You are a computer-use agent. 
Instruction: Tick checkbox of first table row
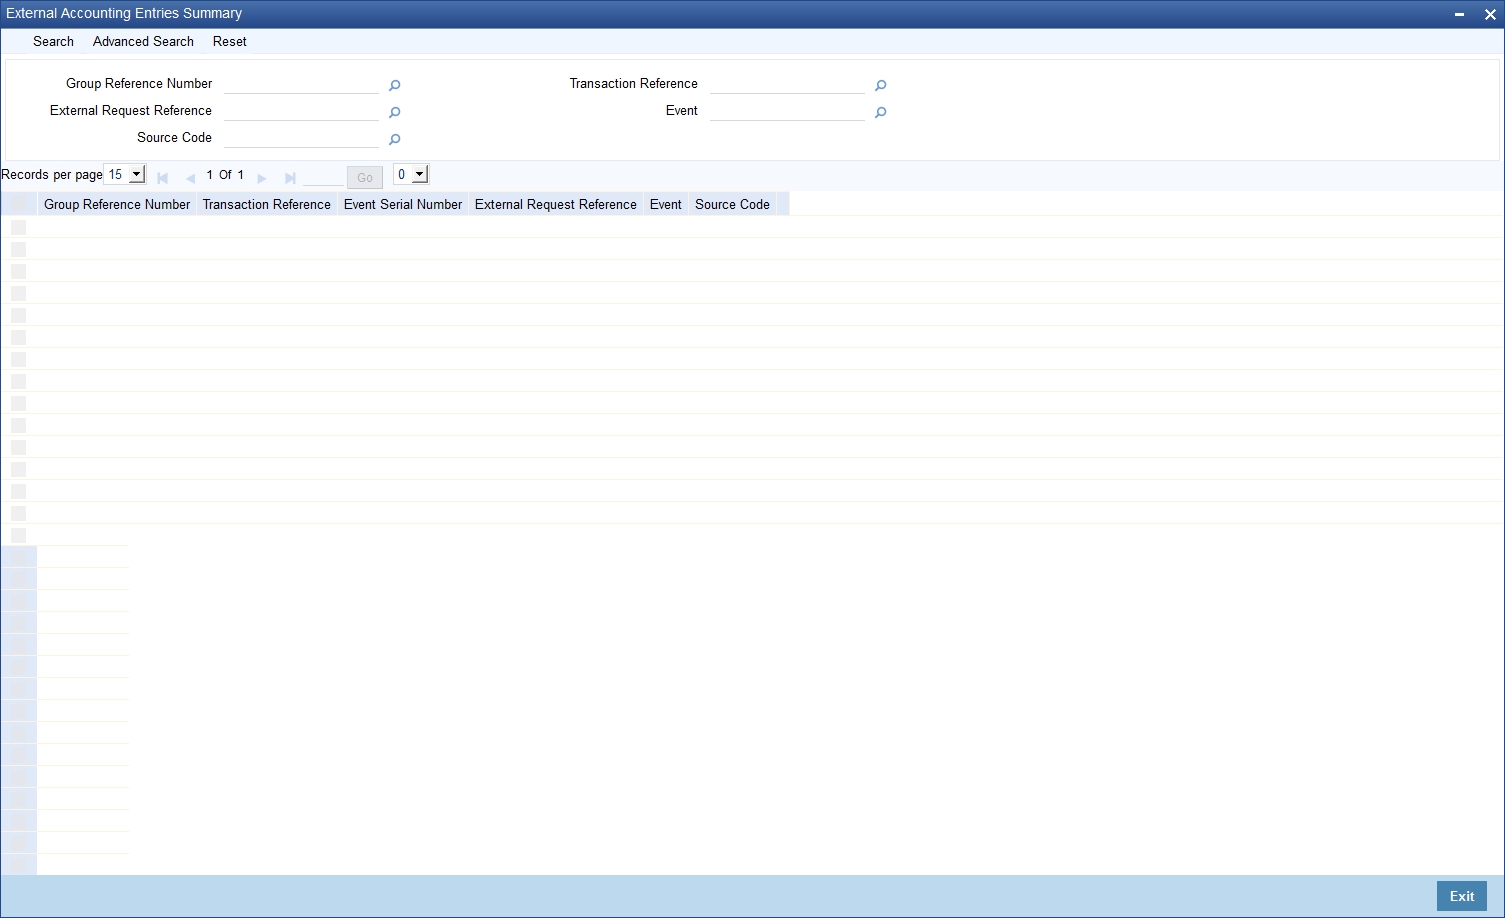[18, 227]
